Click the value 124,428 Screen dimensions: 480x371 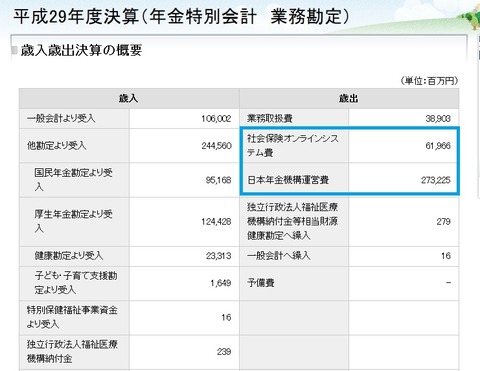coord(216,222)
